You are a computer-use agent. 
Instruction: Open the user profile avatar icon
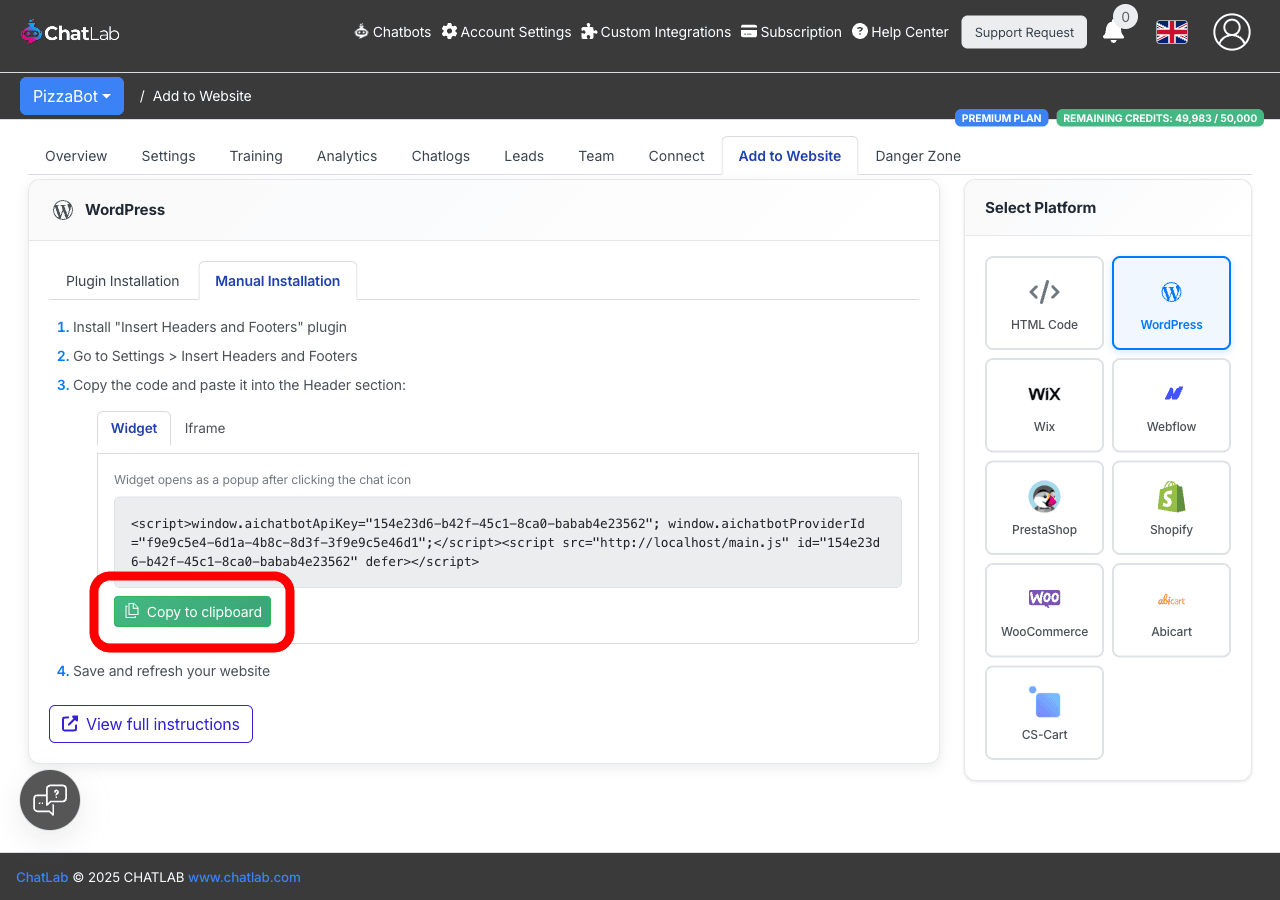[x=1231, y=32]
